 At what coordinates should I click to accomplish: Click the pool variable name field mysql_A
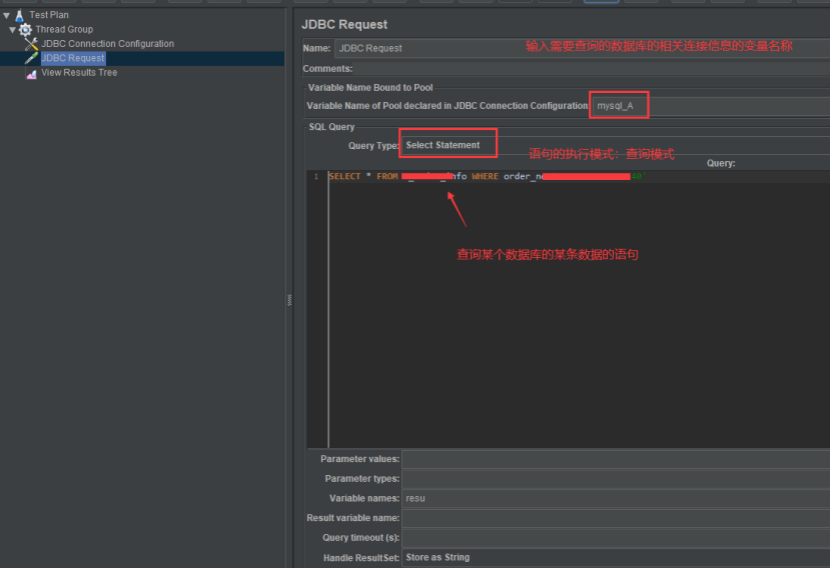tap(709, 106)
